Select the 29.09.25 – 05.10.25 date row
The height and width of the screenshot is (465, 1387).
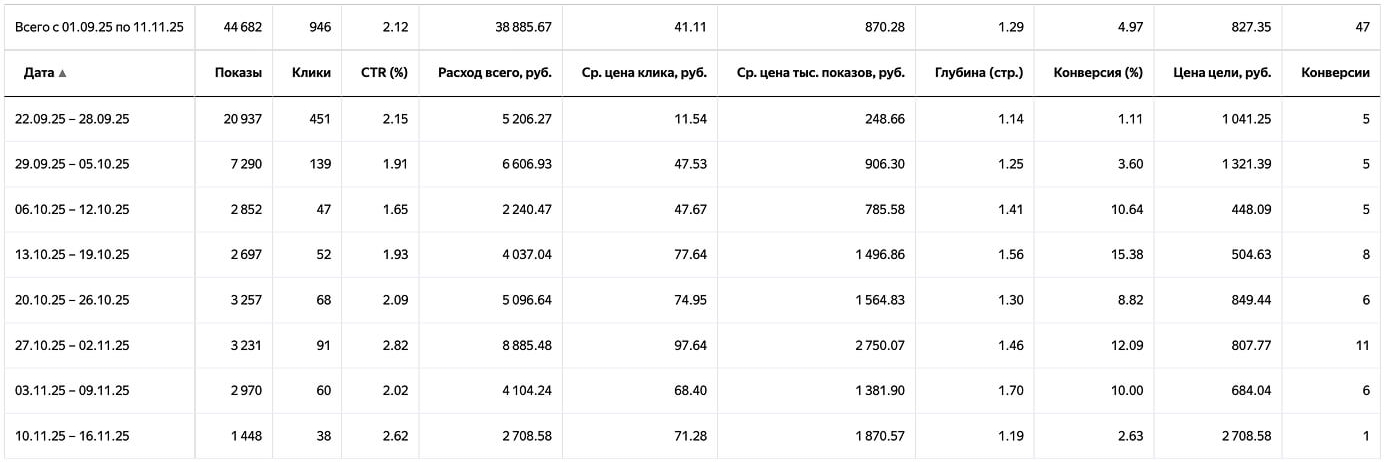tap(72, 164)
